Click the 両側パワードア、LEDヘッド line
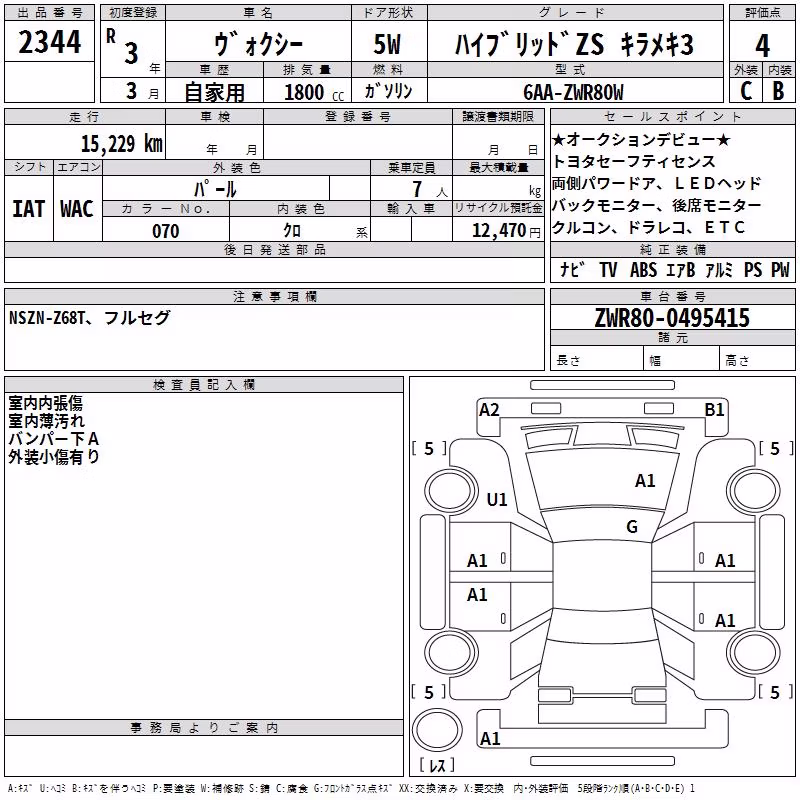Viewport: 800px width, 800px height. [x=657, y=183]
